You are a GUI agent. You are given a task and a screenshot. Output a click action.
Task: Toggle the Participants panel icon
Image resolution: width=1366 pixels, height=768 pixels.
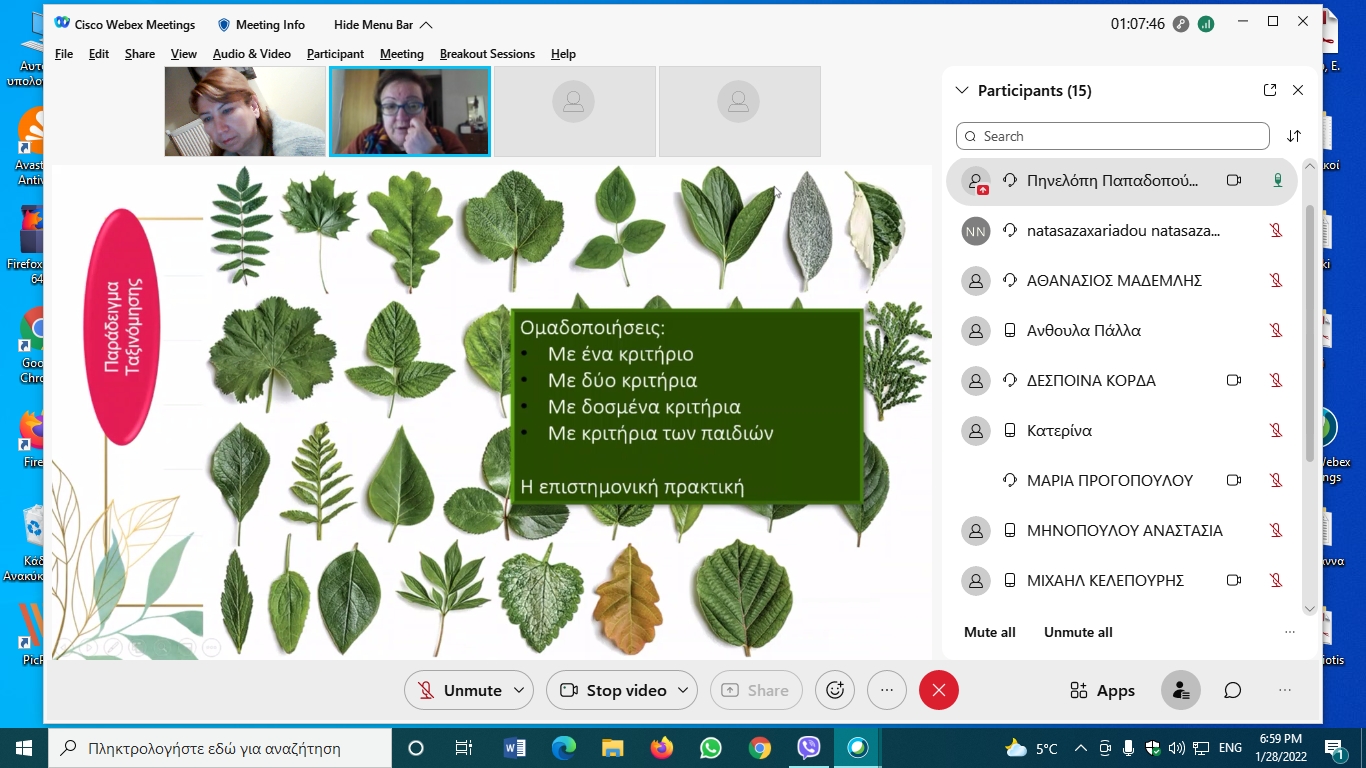click(1181, 690)
